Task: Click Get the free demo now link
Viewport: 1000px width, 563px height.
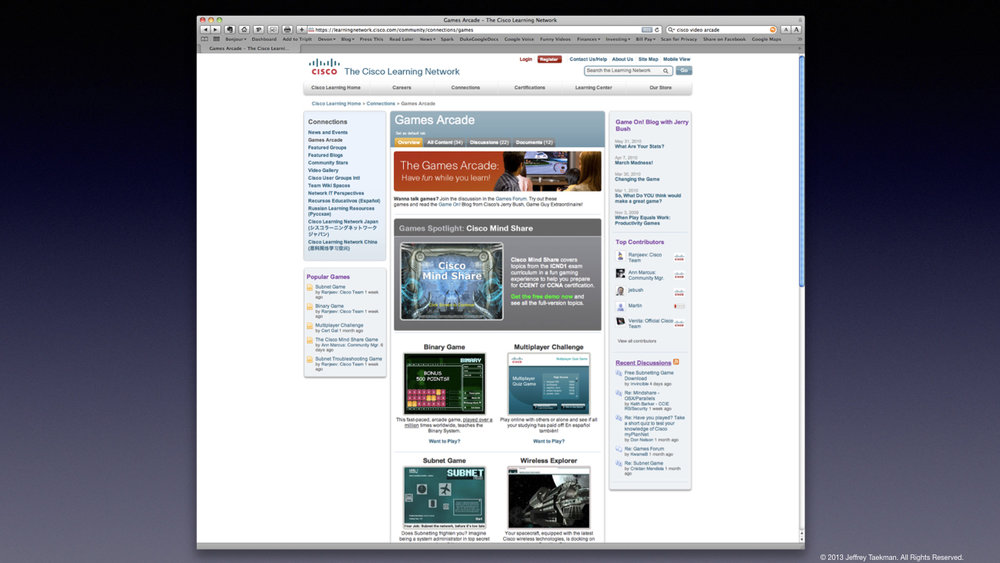Action: pos(541,296)
